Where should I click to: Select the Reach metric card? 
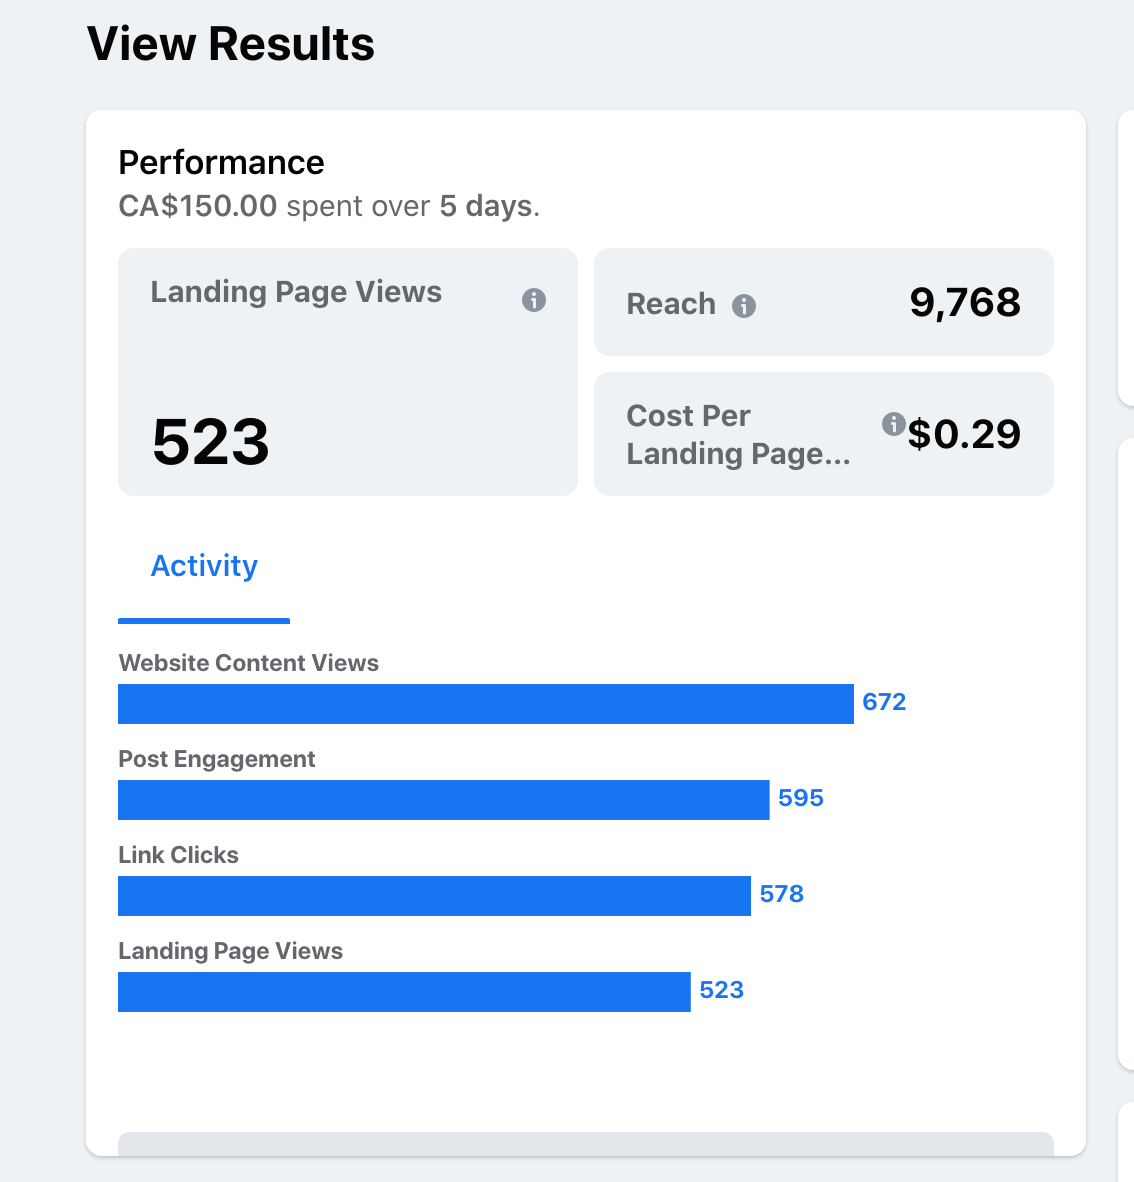pos(823,302)
